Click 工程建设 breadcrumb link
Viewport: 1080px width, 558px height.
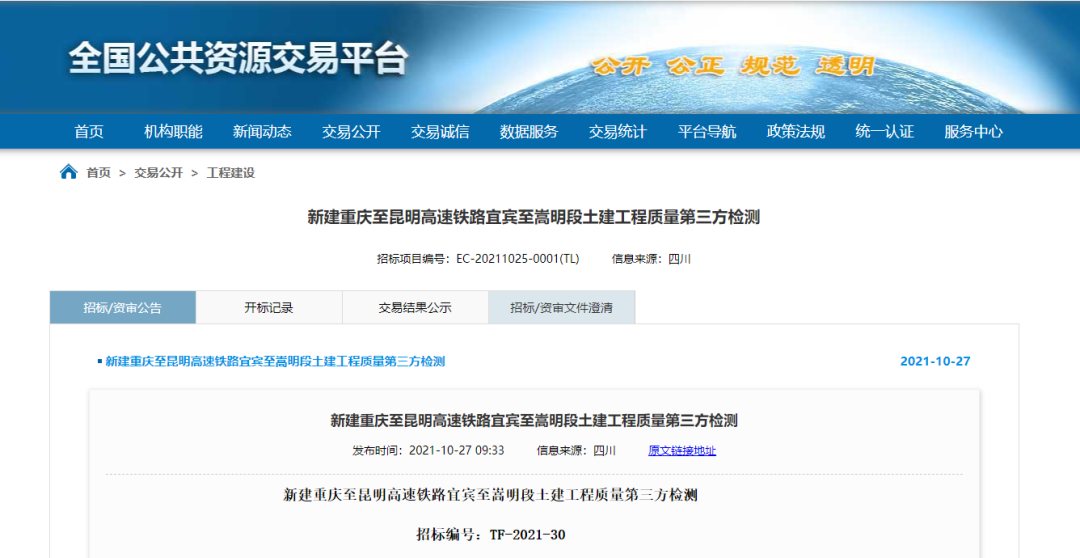pos(231,173)
